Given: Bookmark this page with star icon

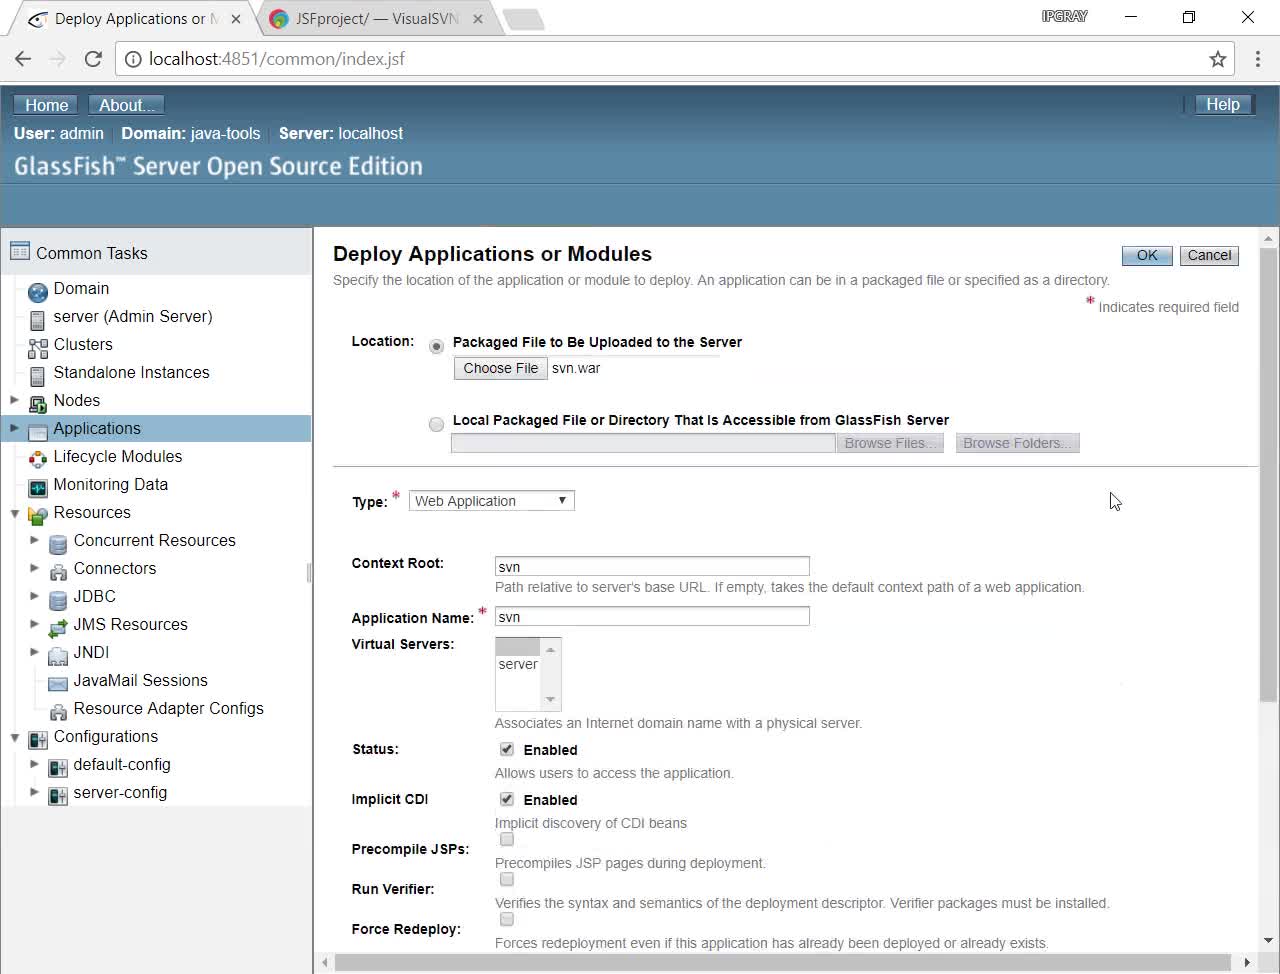Looking at the screenshot, I should [1217, 59].
